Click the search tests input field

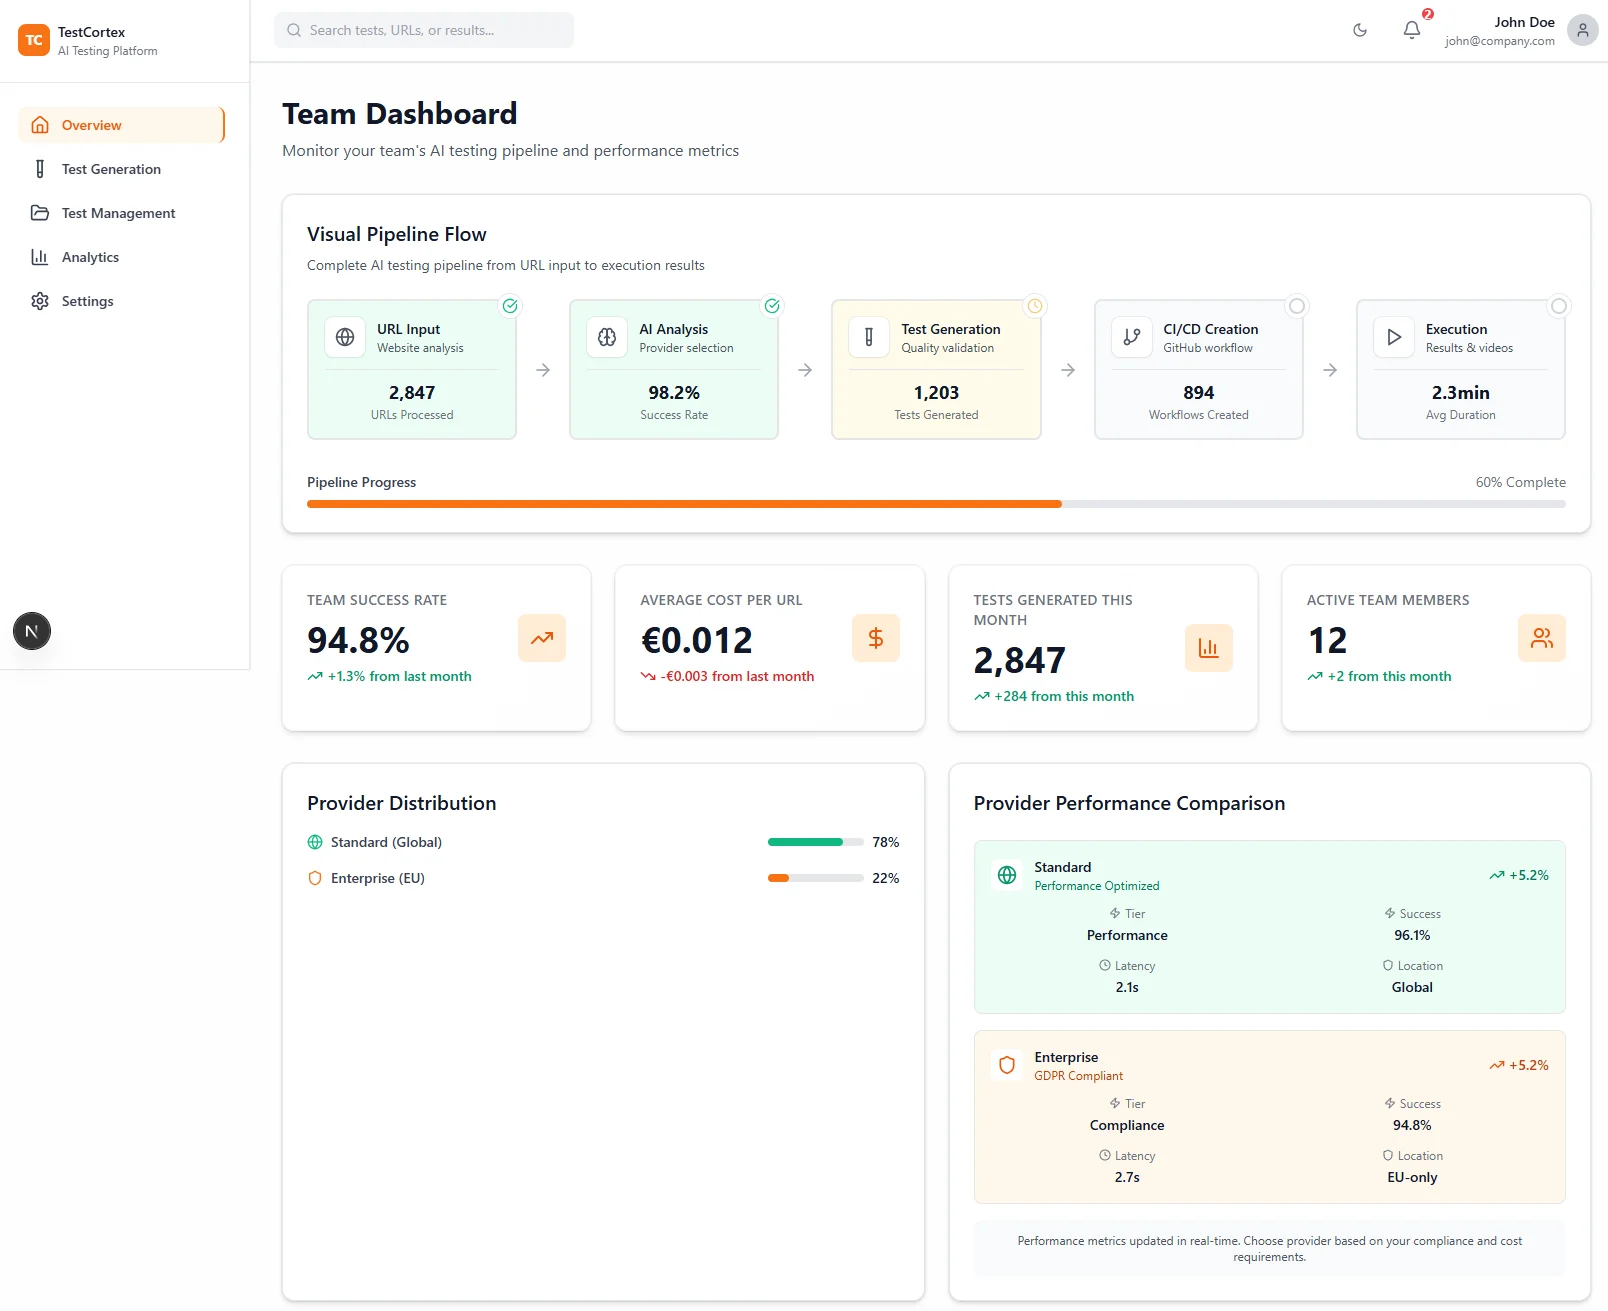[x=424, y=30]
